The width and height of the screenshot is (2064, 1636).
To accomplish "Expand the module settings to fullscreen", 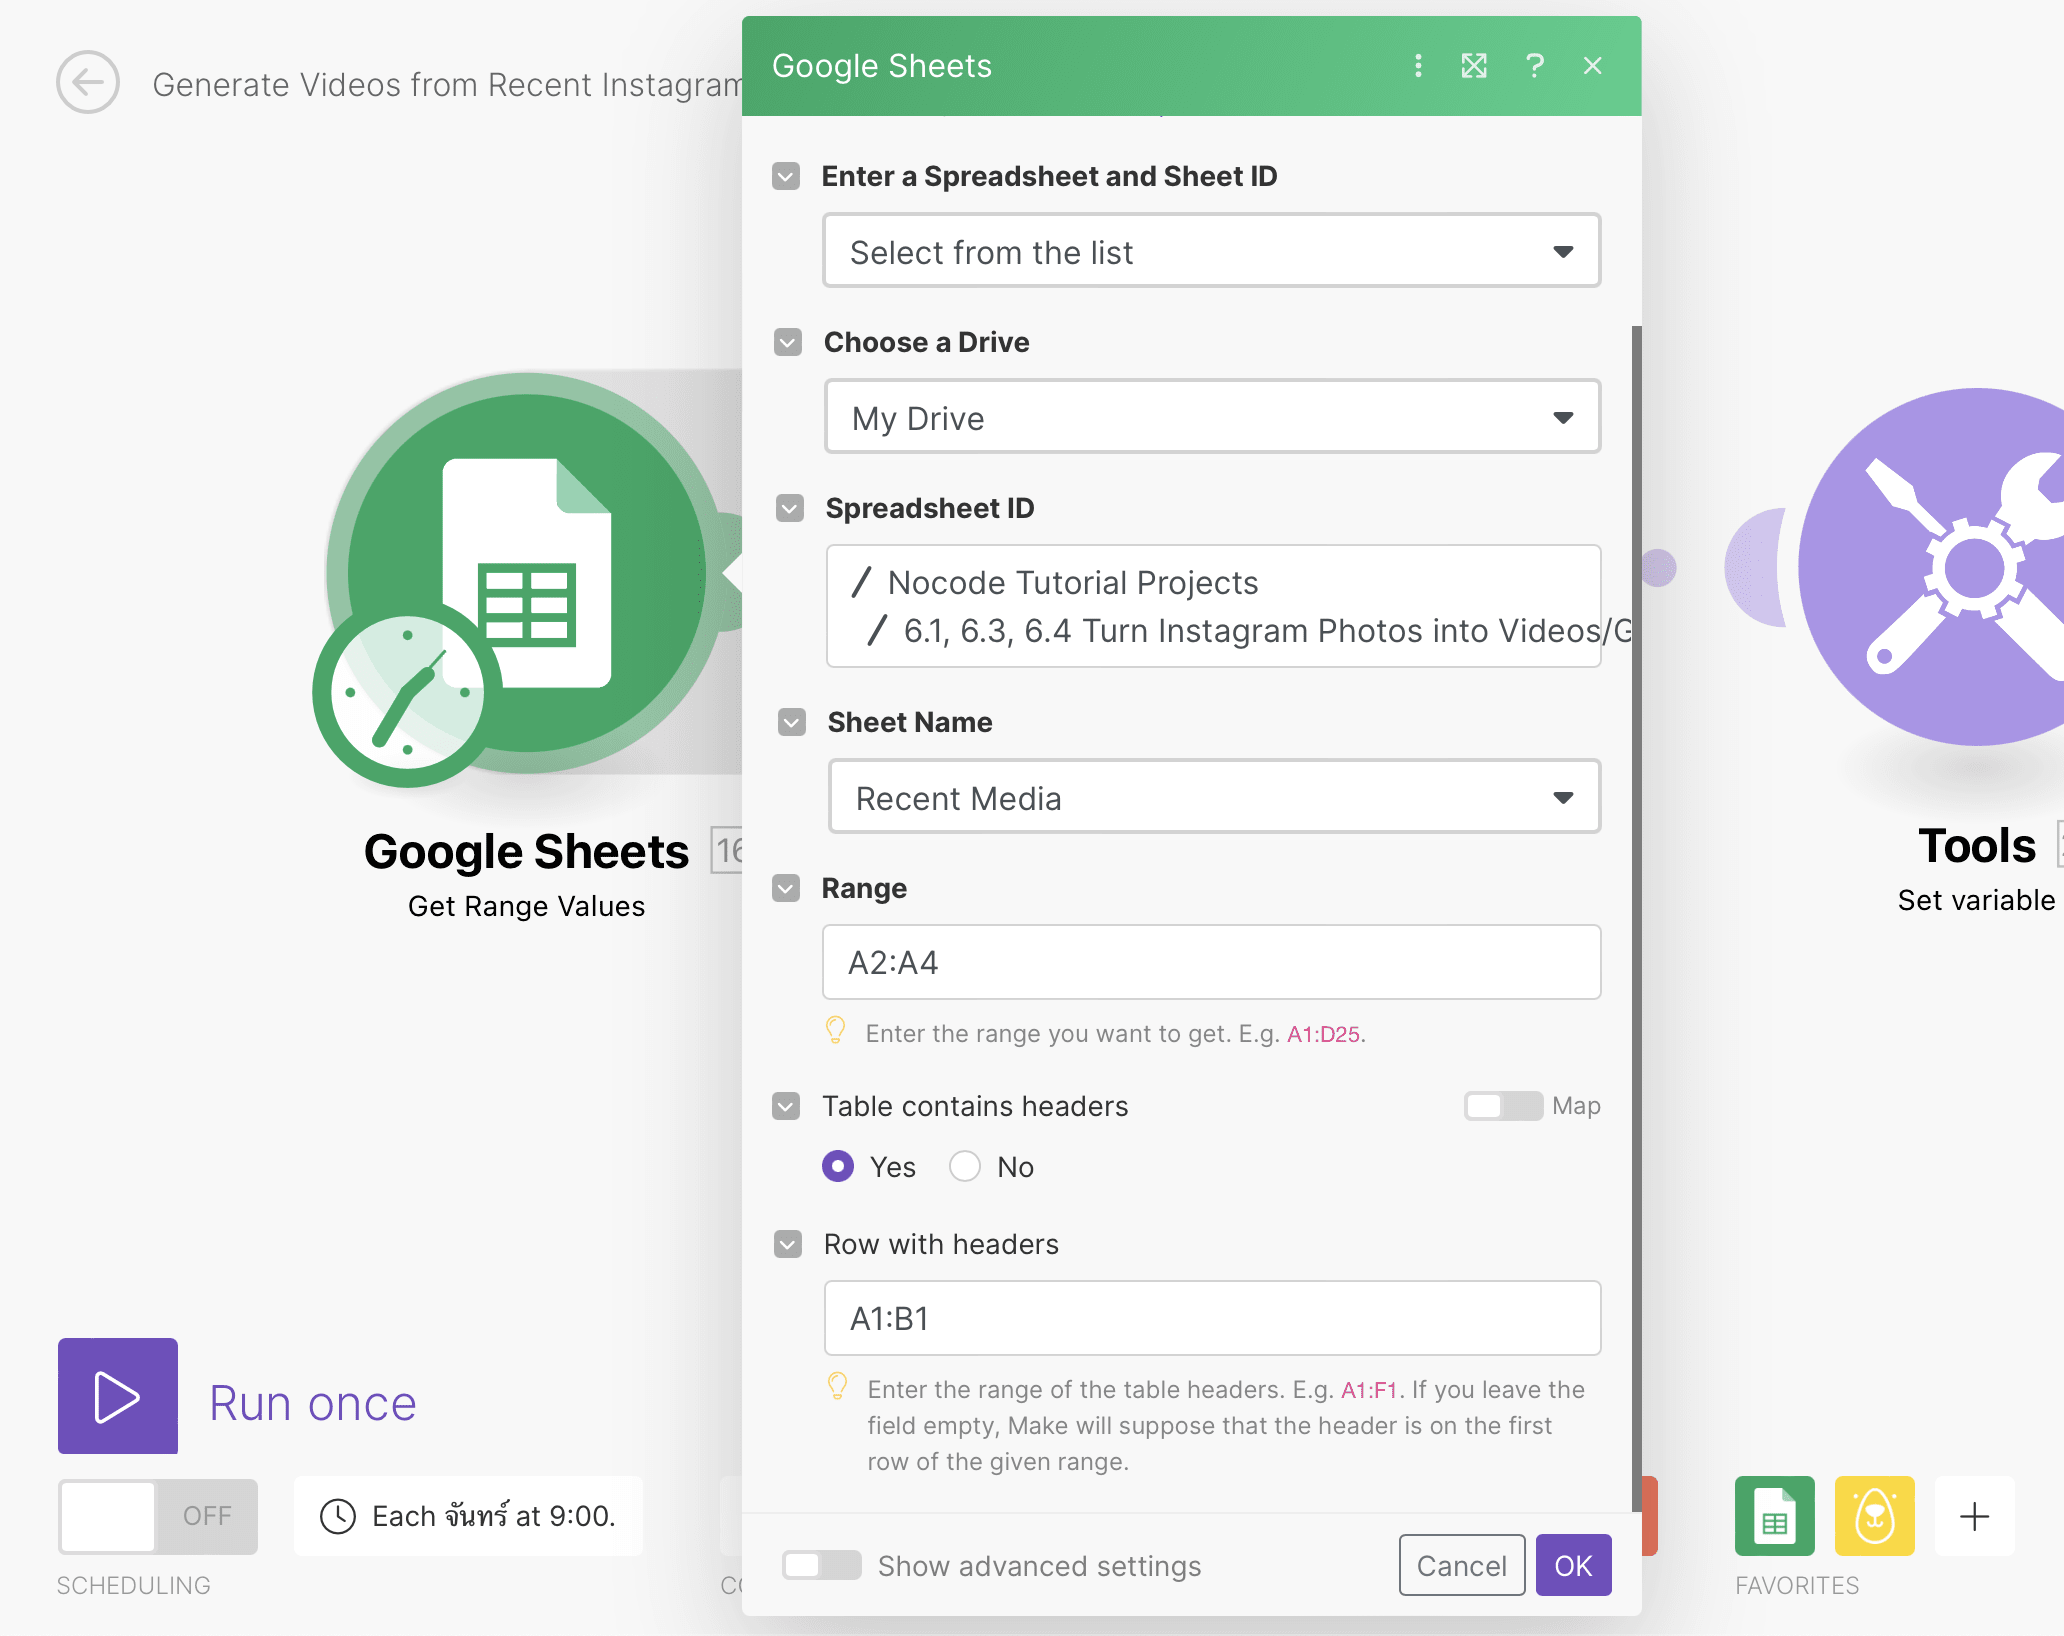I will (1474, 66).
